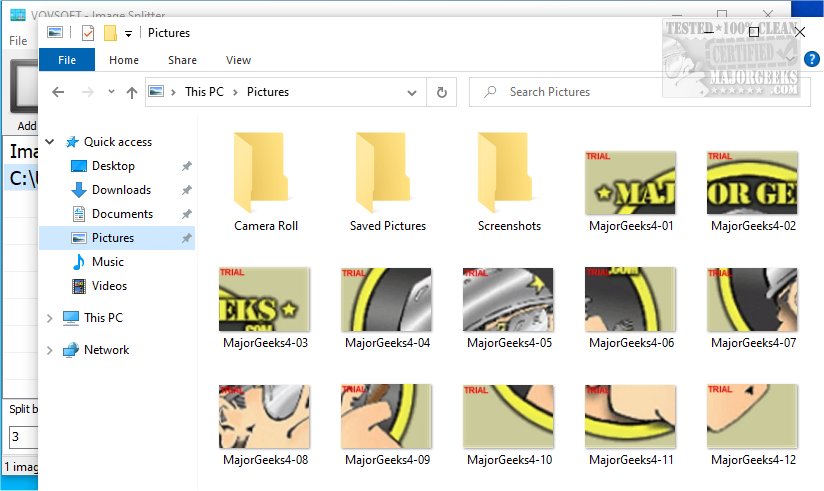This screenshot has height=491, width=824.
Task: Go up one folder level
Action: pos(131,93)
